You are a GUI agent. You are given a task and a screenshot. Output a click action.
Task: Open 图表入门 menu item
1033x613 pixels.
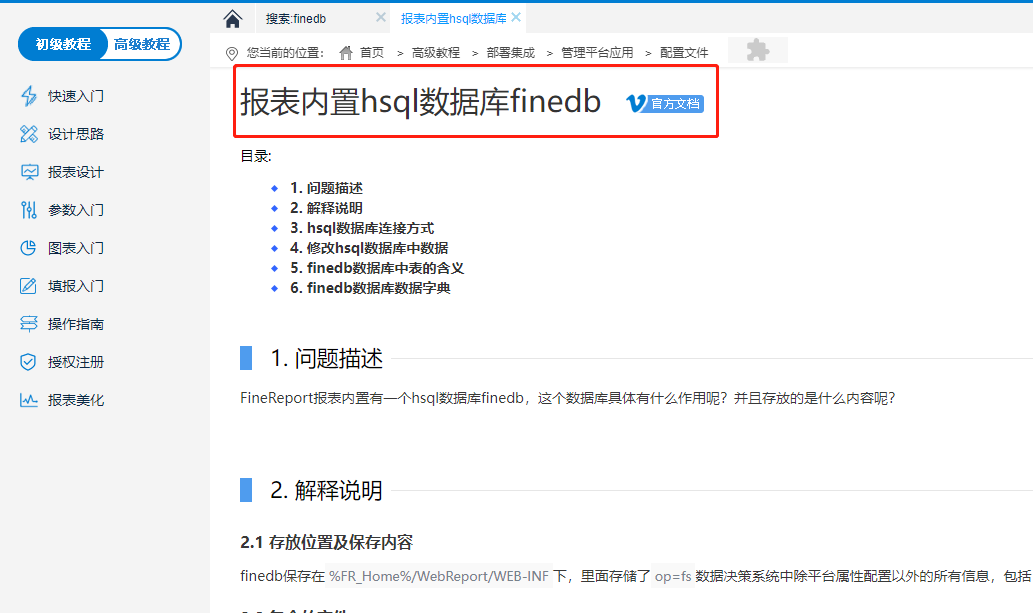[76, 248]
